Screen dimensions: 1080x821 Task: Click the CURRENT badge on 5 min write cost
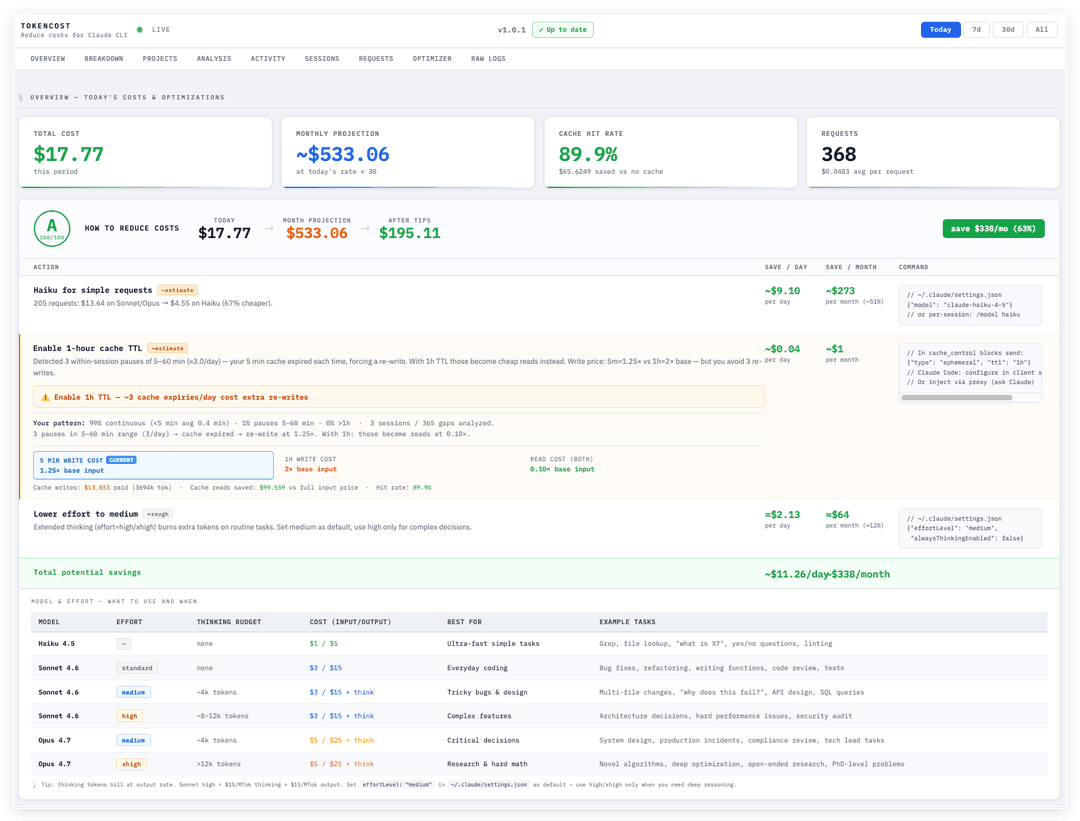[x=121, y=460]
